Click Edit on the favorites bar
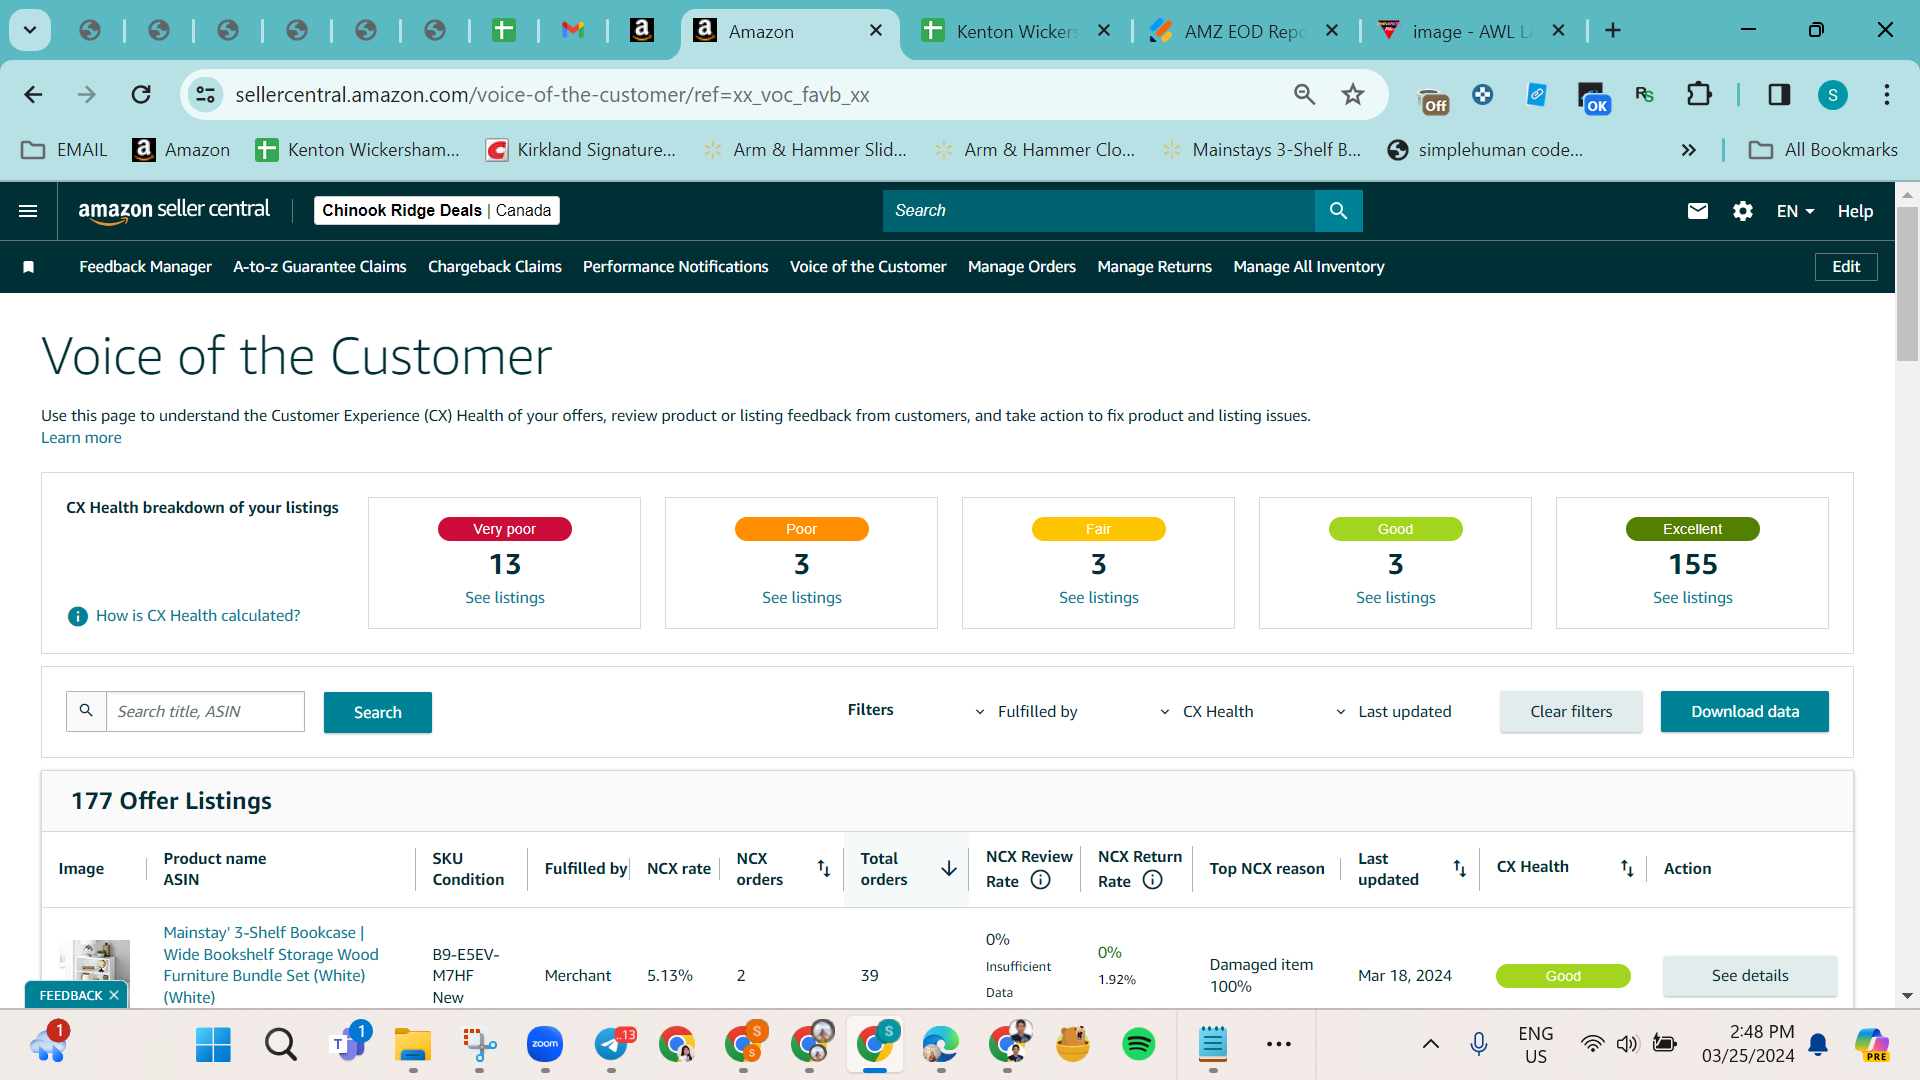 click(1846, 267)
